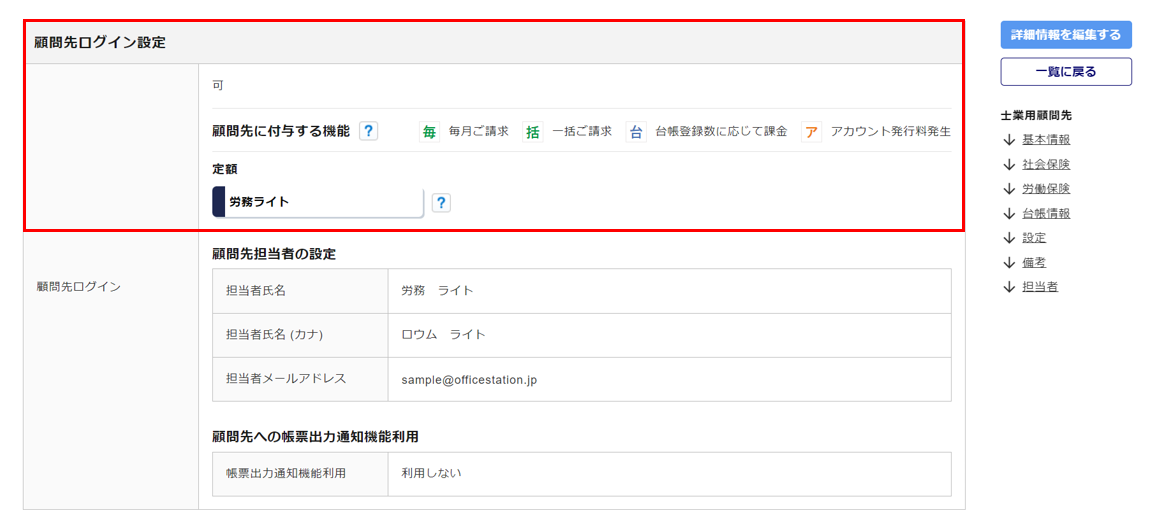This screenshot has width=1149, height=520.
Task: Open help icon beside 顧問先に付与する機能
Action: pyautogui.click(x=369, y=132)
